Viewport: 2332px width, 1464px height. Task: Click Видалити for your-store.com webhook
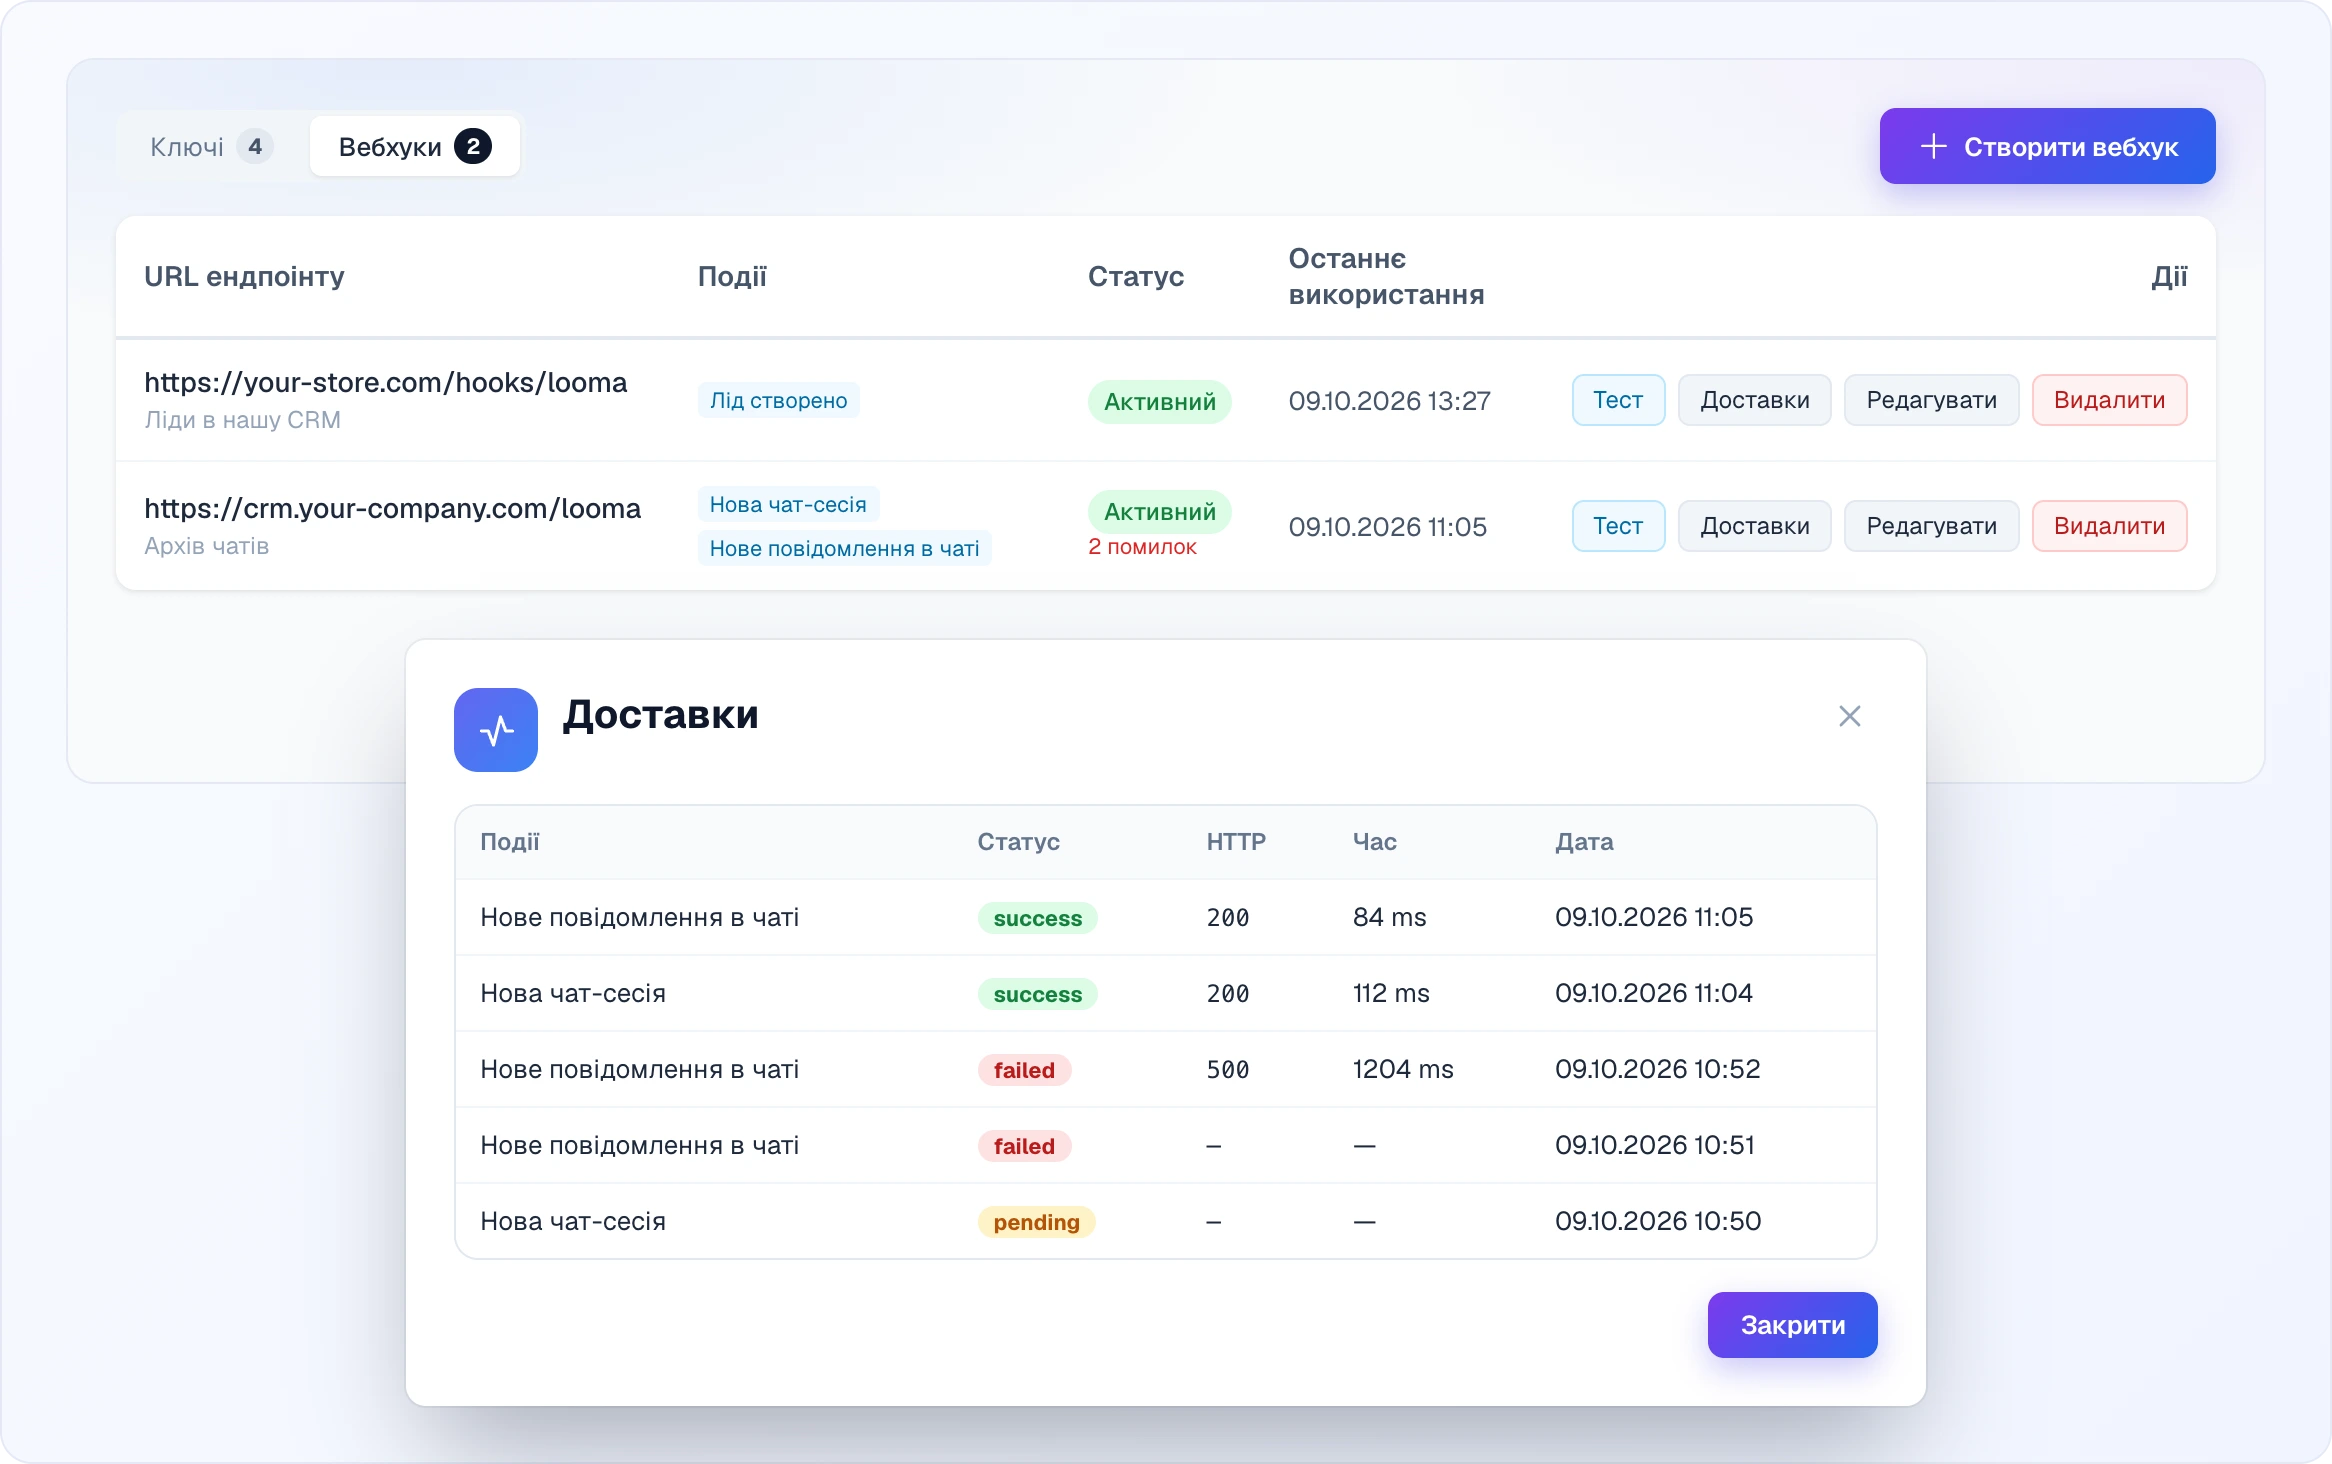(x=2109, y=400)
